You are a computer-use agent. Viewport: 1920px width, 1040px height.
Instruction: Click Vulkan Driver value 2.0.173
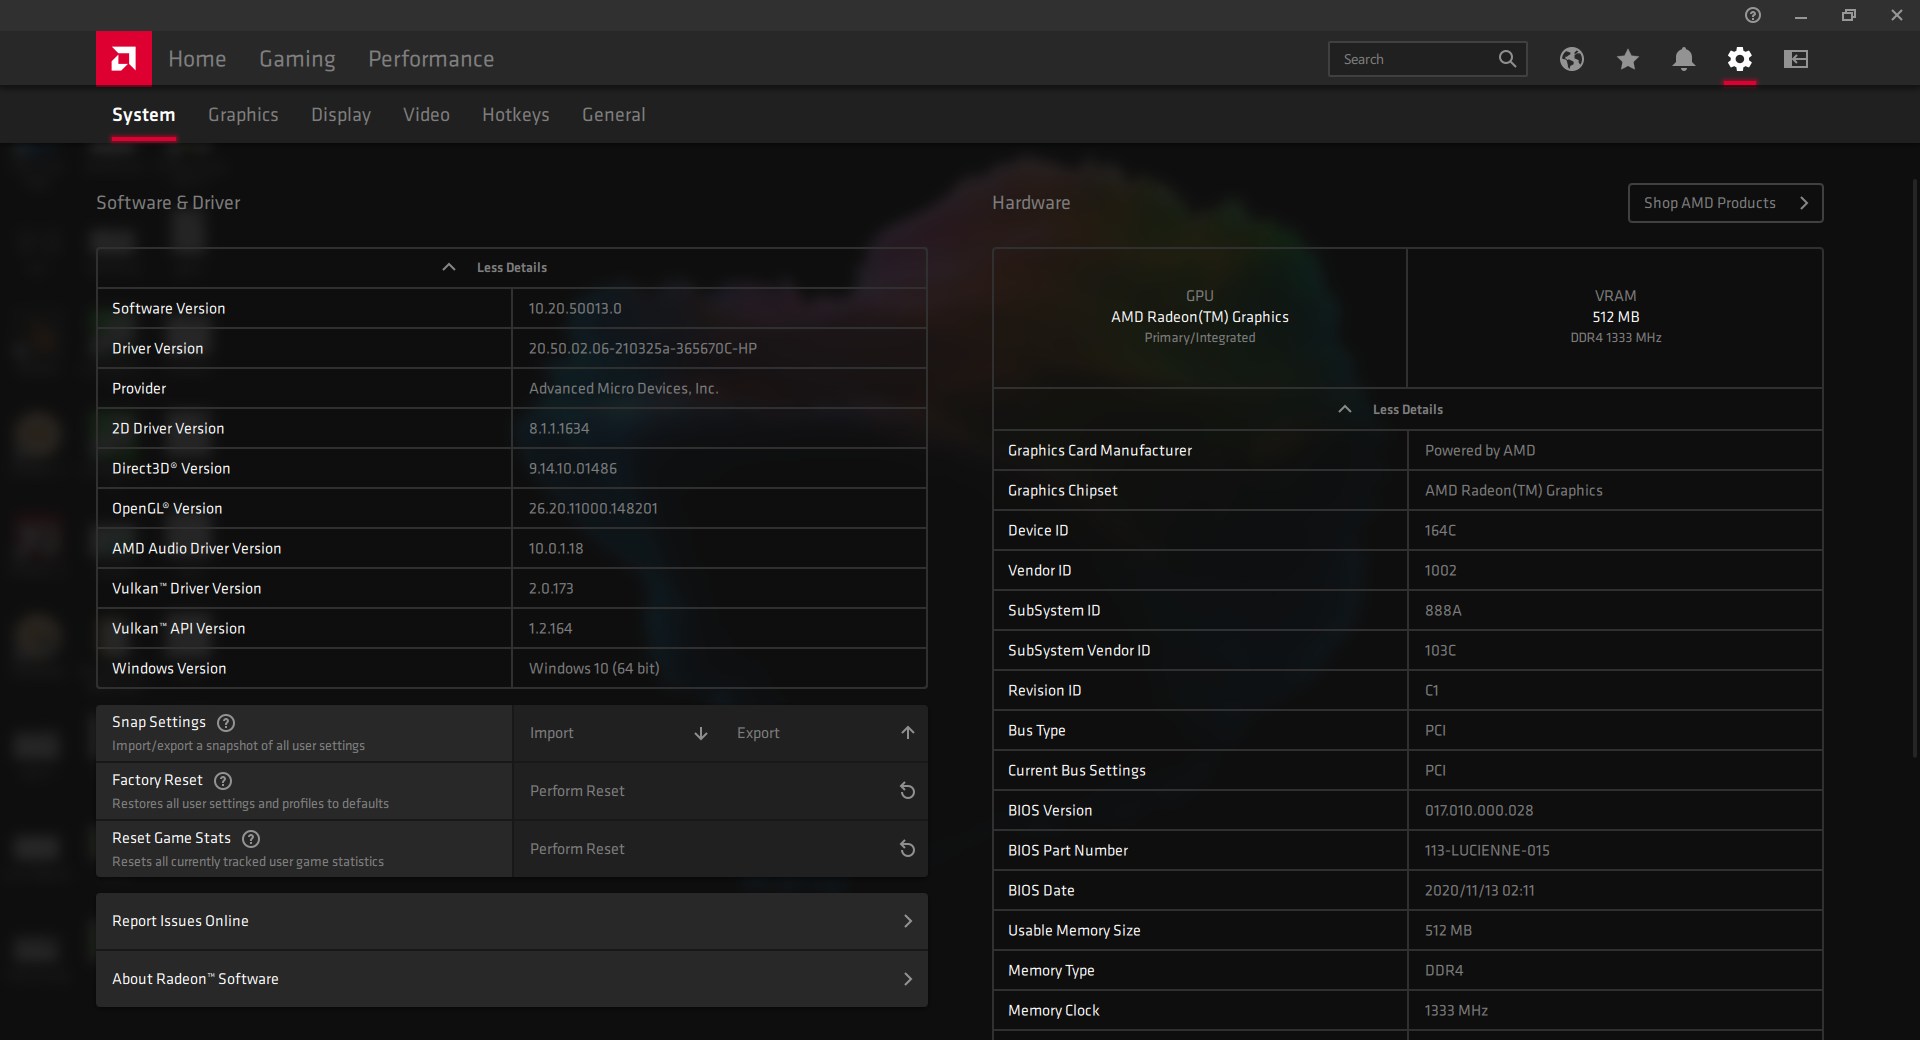tap(551, 589)
